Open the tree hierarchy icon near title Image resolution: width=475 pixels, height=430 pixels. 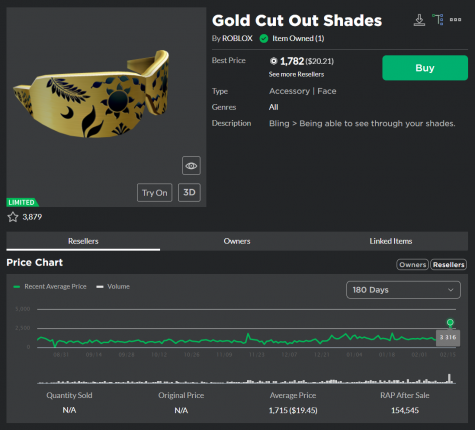coord(438,20)
